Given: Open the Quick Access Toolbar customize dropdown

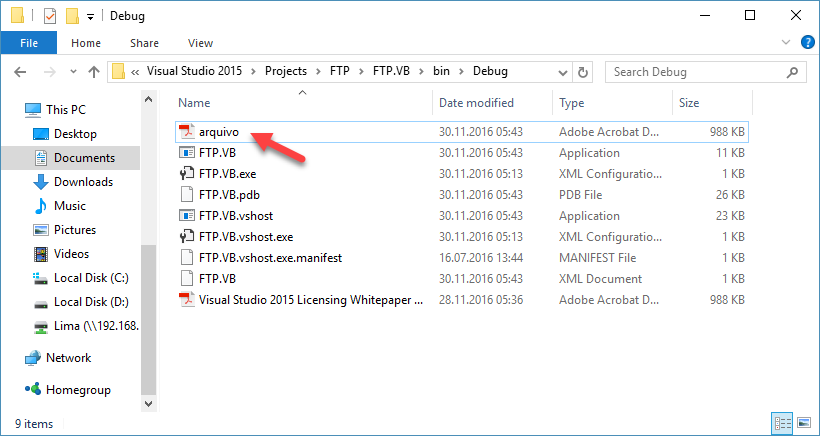Looking at the screenshot, I should click(90, 17).
